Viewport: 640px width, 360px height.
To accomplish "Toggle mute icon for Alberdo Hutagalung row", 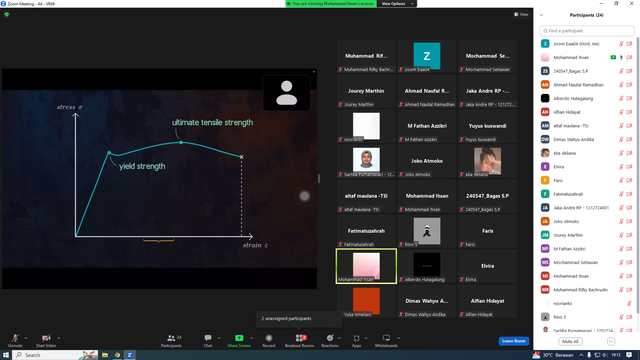I will pos(621,98).
